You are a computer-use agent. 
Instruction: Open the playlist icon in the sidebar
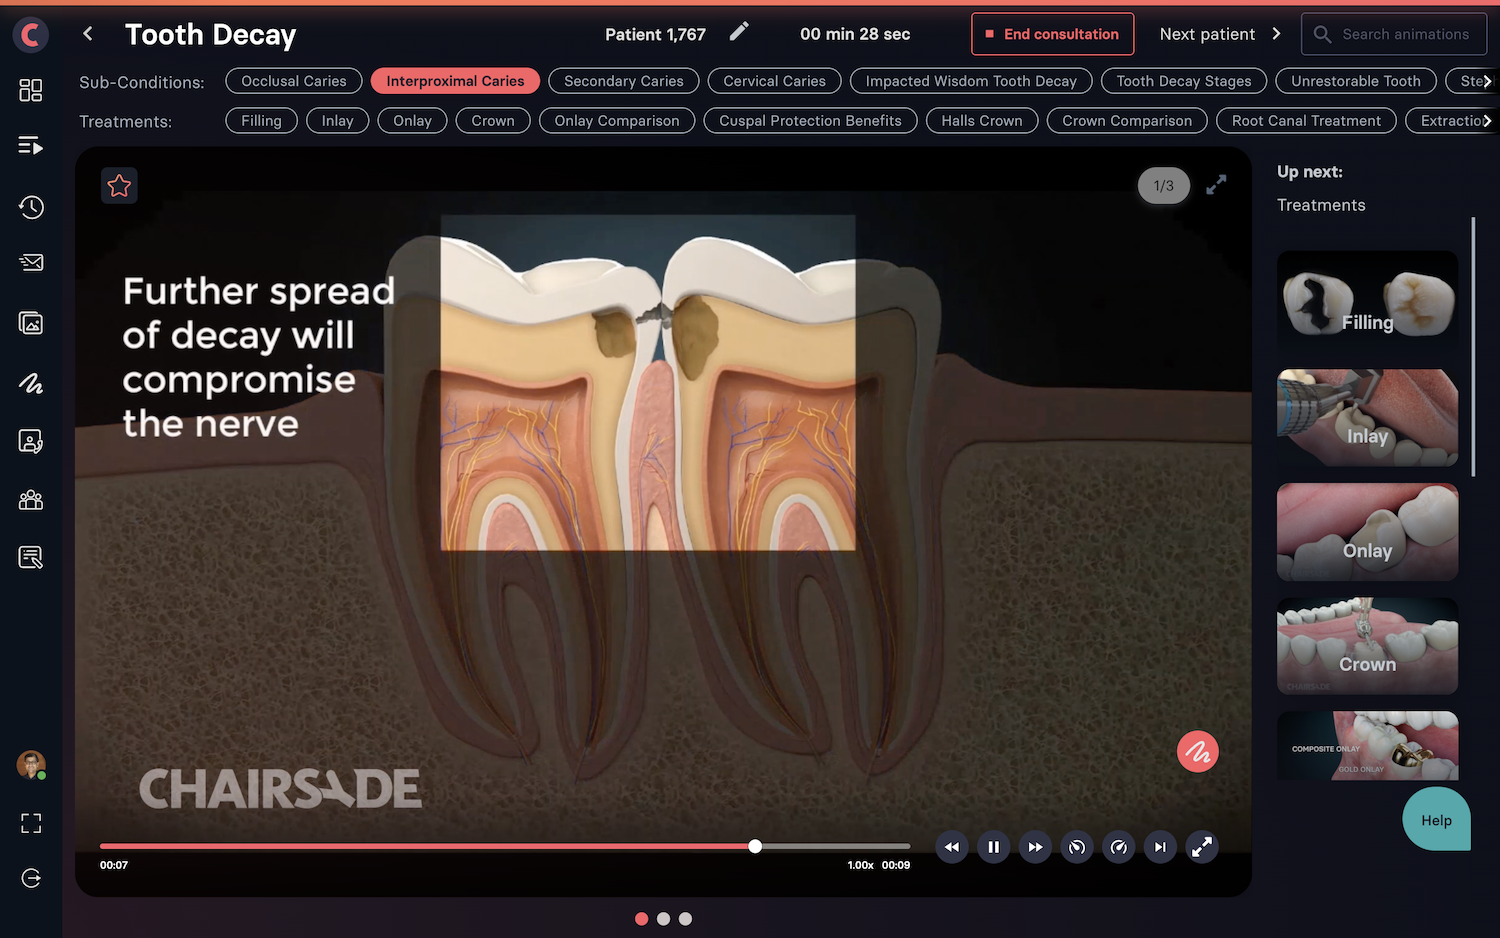(31, 146)
